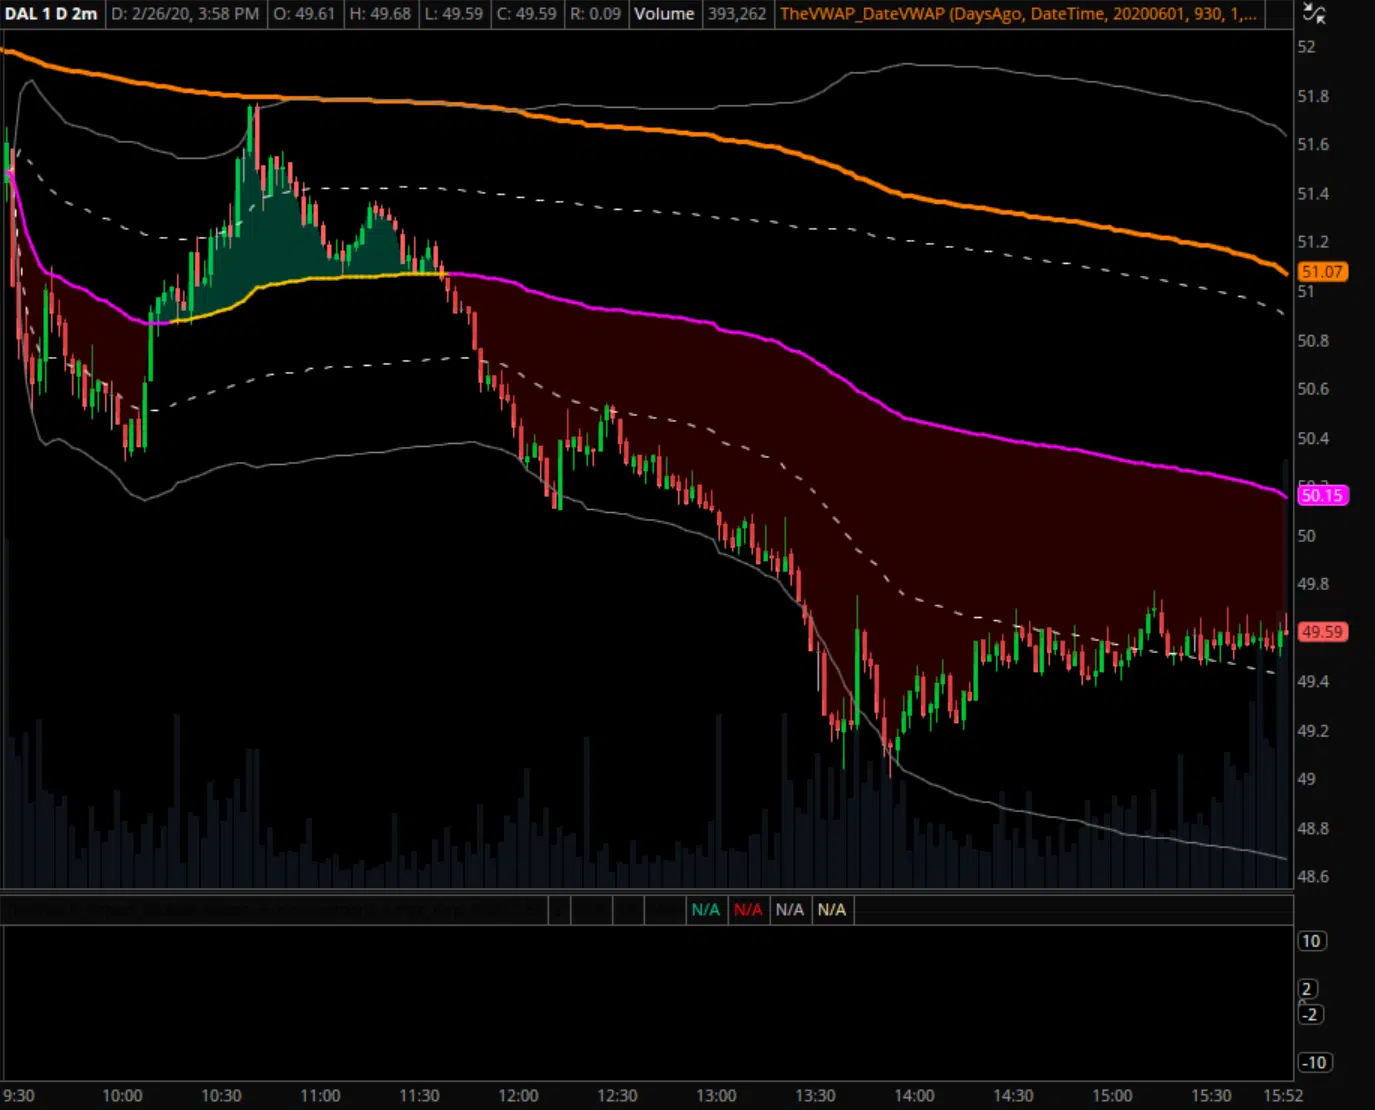The image size is (1375, 1110).
Task: Select the DAL 1 D 2m chart label
Action: (51, 14)
